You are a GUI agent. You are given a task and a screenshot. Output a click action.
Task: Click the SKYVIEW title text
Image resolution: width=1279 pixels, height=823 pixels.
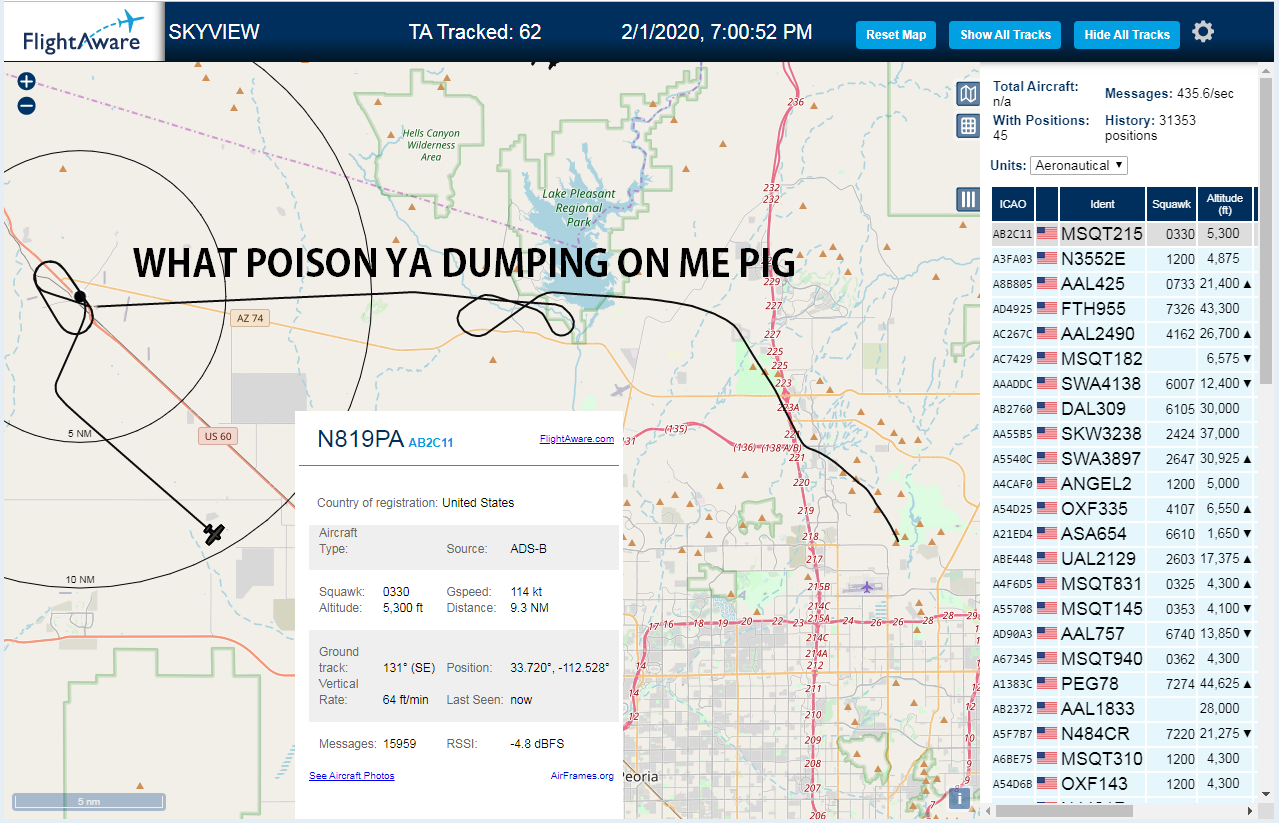[213, 32]
